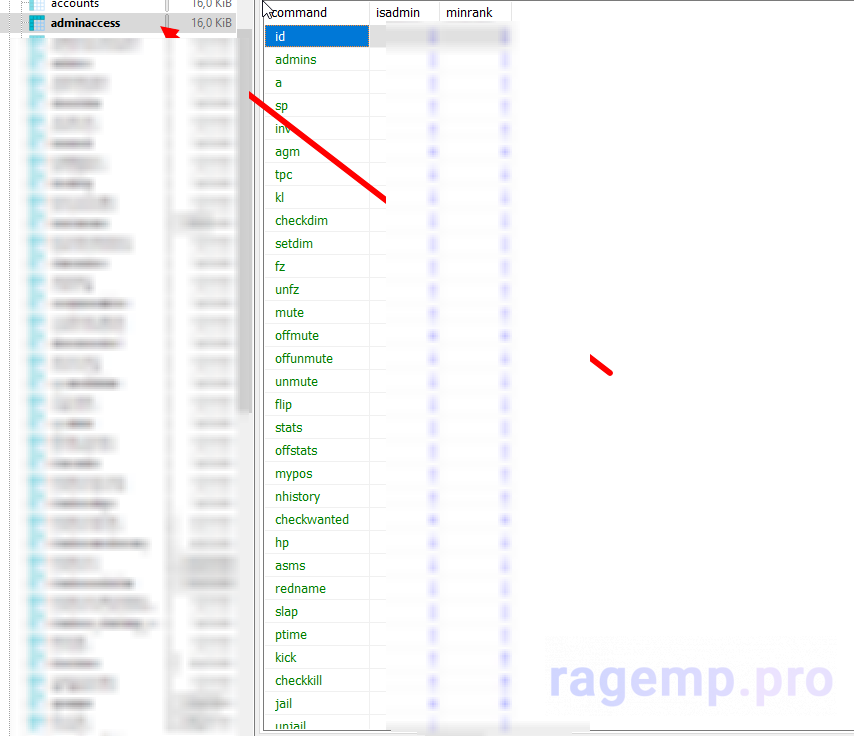This screenshot has height=736, width=854.
Task: Click the minrank column header
Action: (x=468, y=12)
